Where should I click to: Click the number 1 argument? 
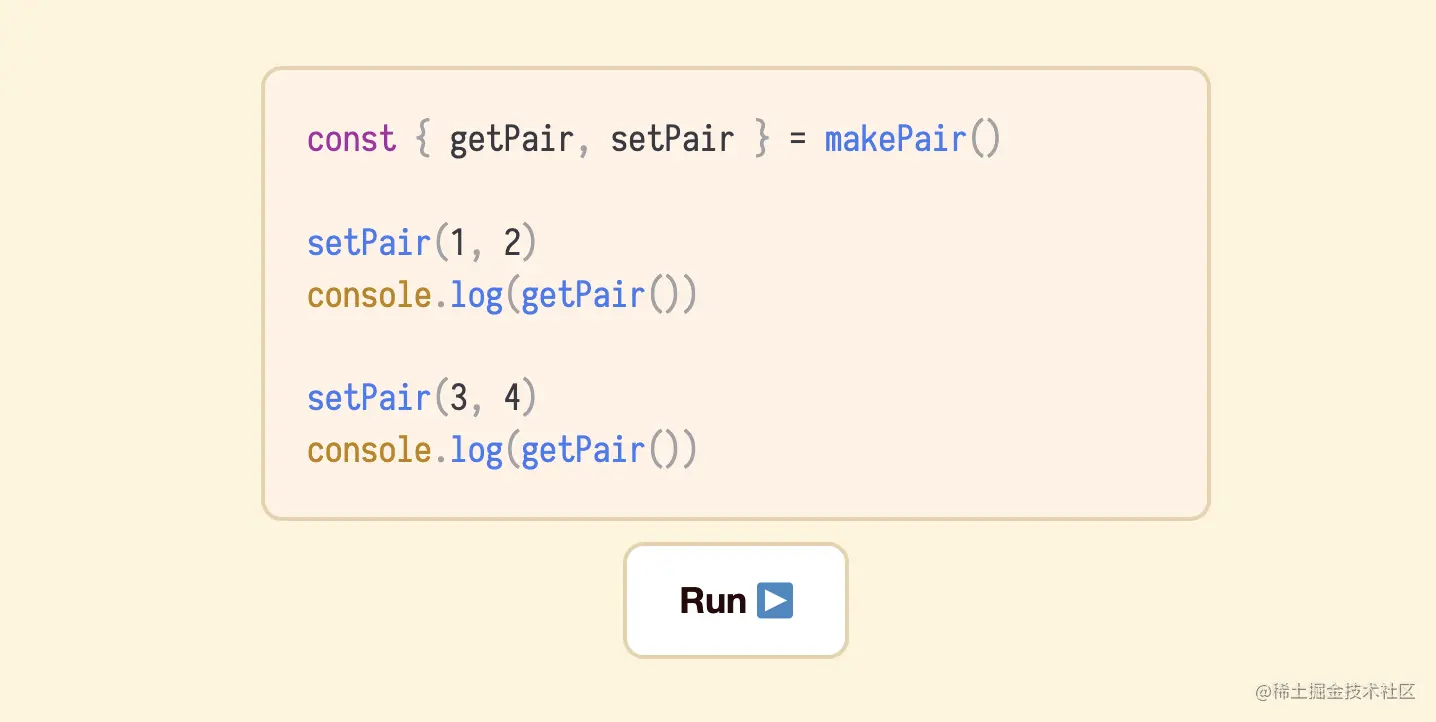click(x=458, y=243)
